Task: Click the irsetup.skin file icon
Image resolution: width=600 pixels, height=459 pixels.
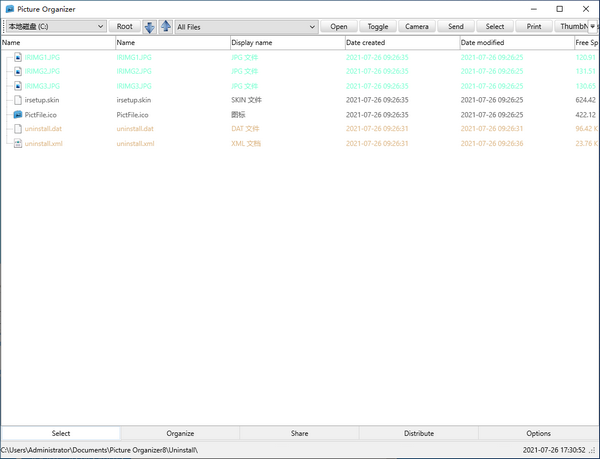Action: (x=17, y=101)
